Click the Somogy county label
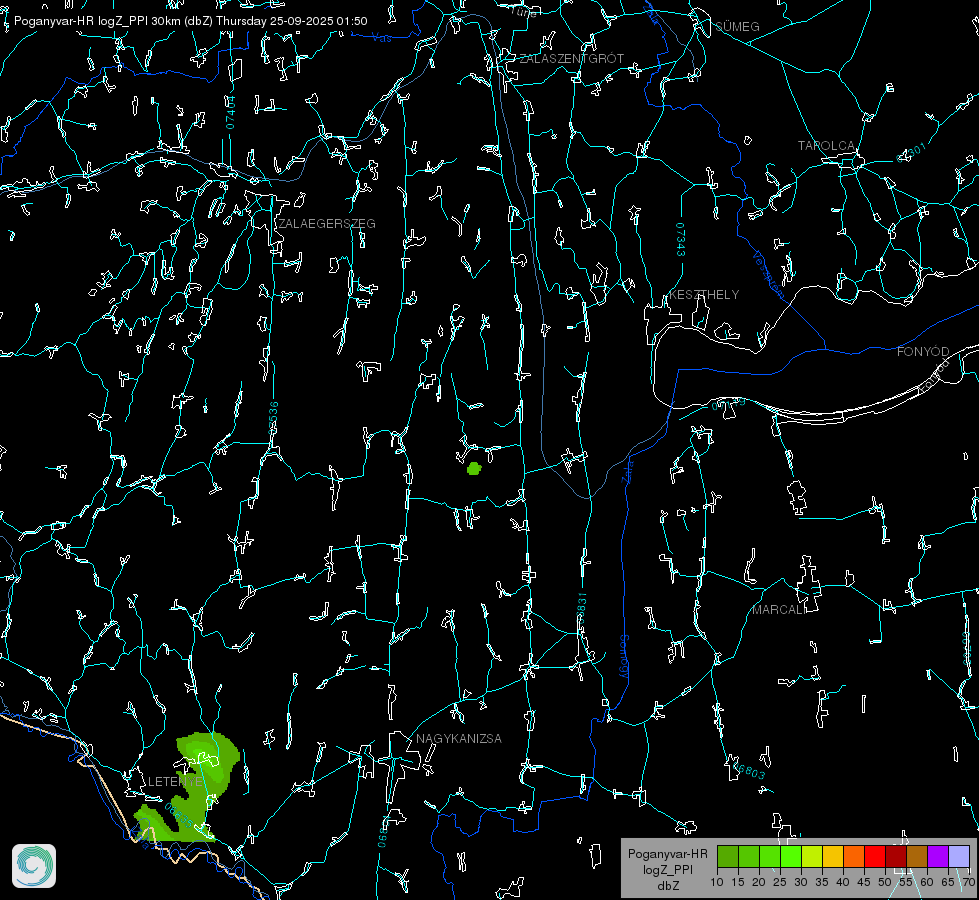The height and width of the screenshot is (900, 979). point(624,658)
